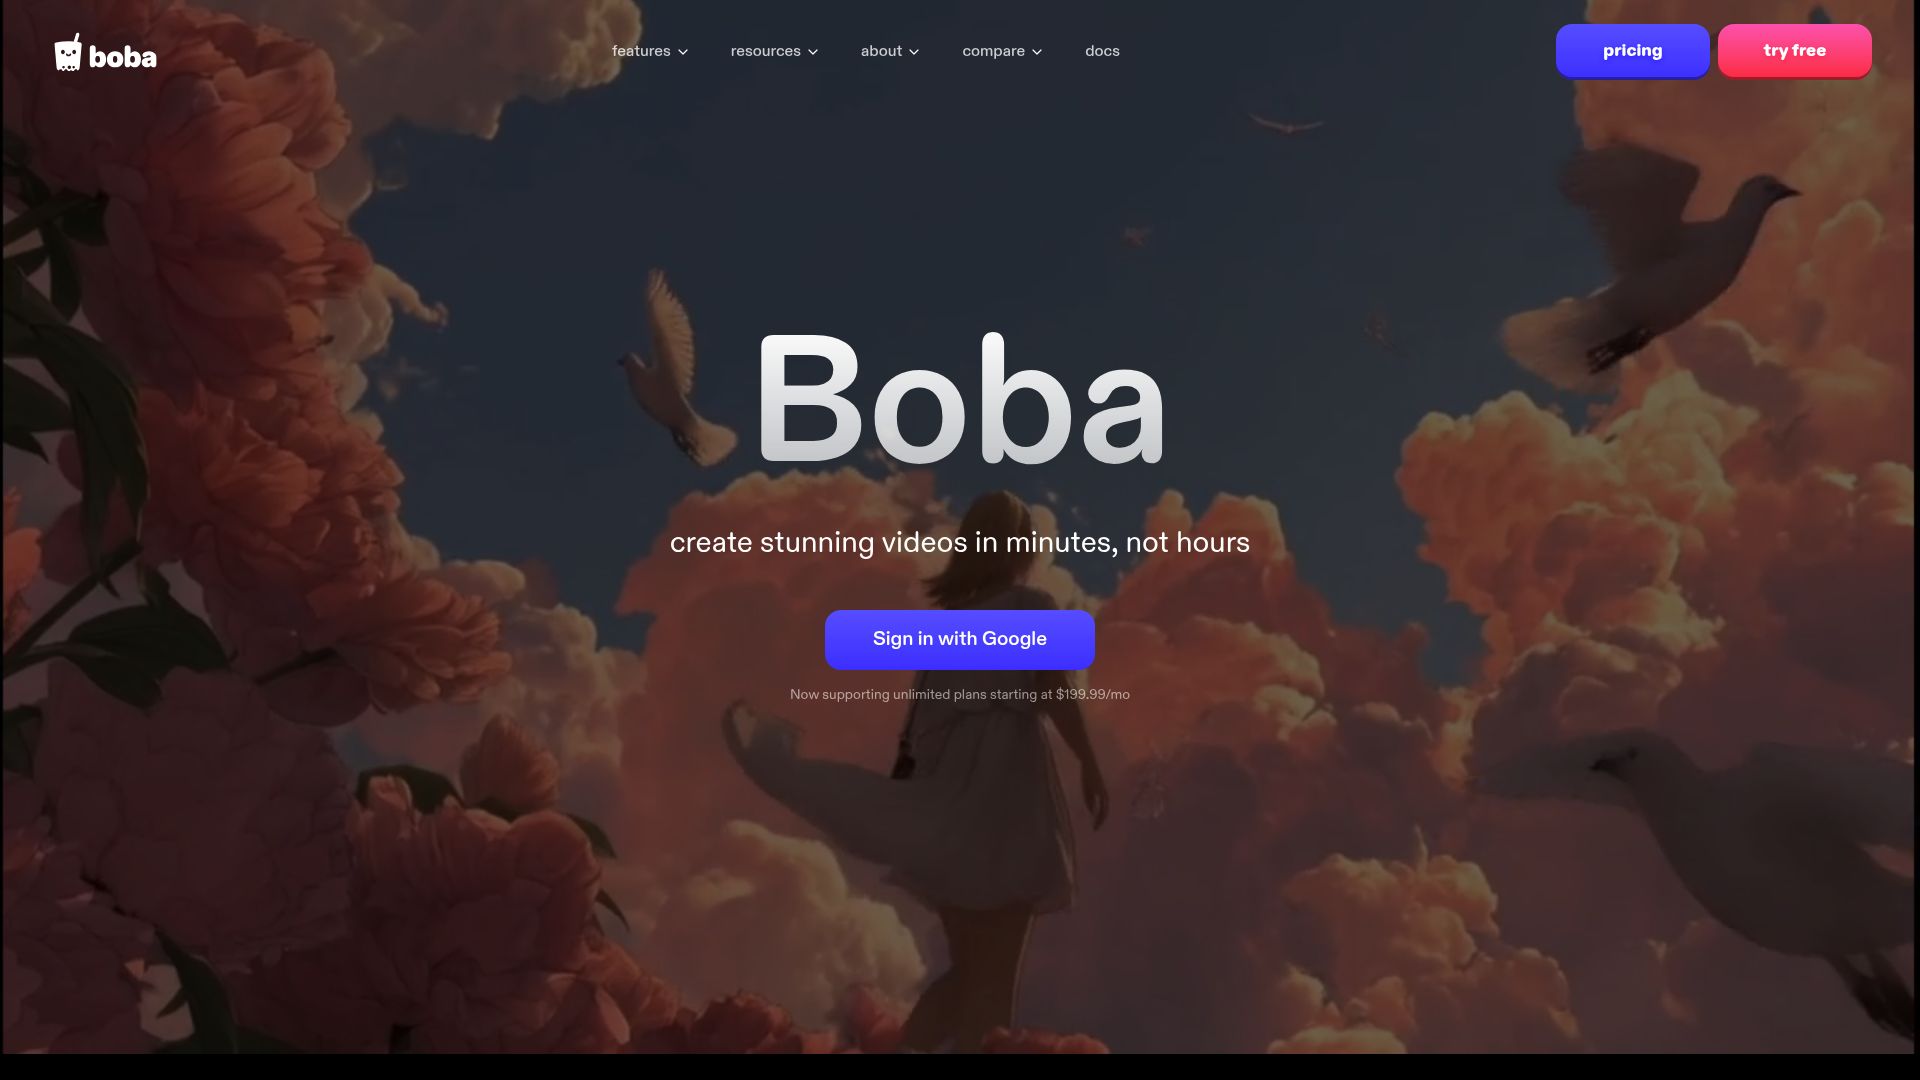The image size is (1920, 1080).
Task: Open the about menu item
Action: [881, 51]
